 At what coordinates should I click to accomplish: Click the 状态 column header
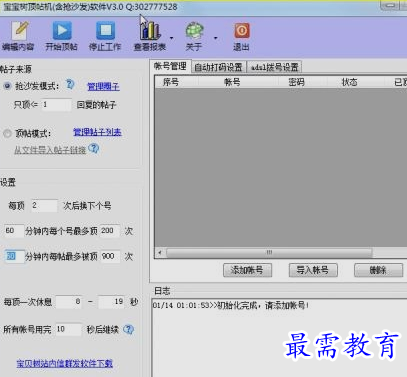(x=355, y=82)
